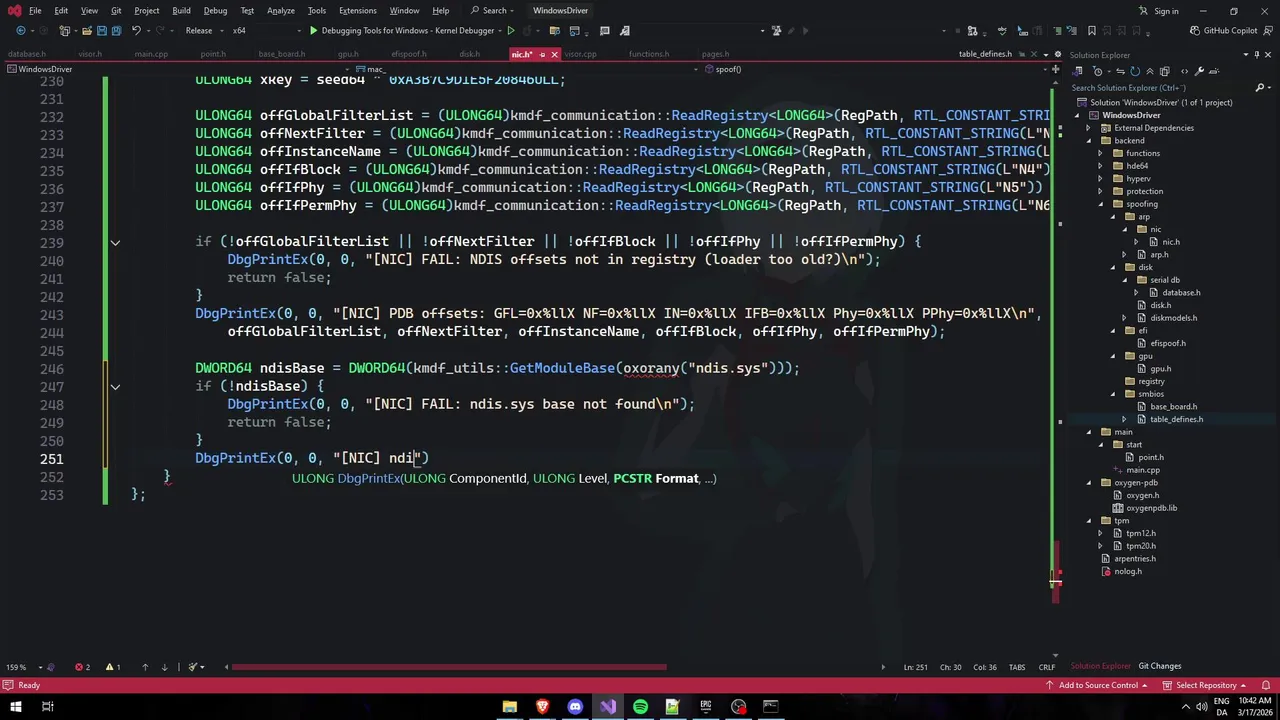Start debugging with the green play icon
The height and width of the screenshot is (720, 1280).
coord(313,31)
